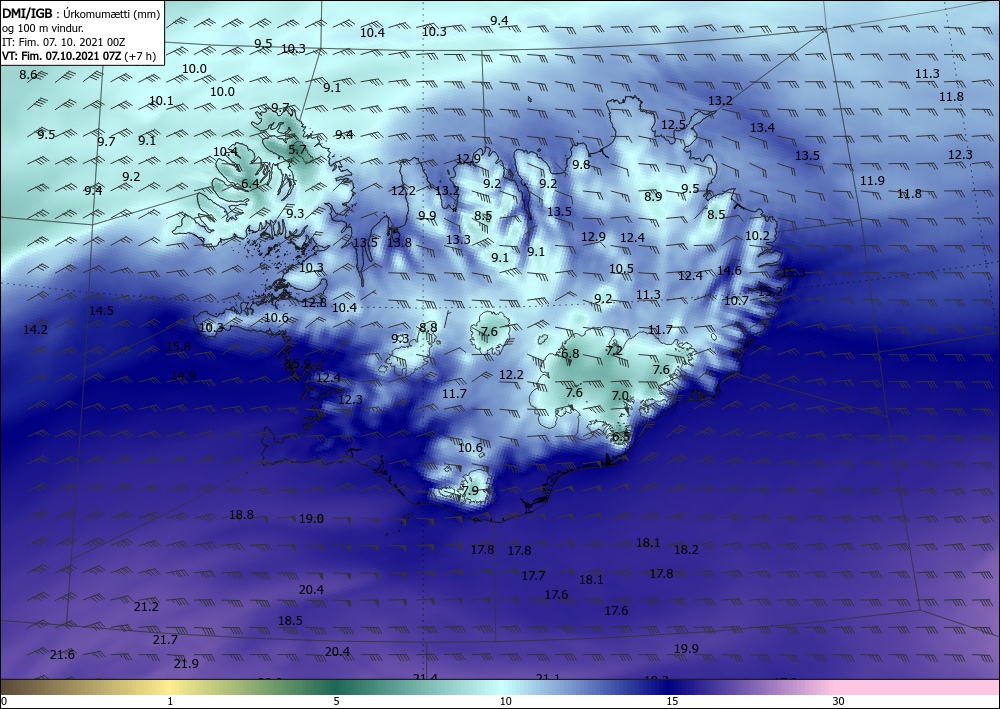Image resolution: width=1000 pixels, height=709 pixels.
Task: Click the 8.9 value on the map
Action: click(653, 196)
